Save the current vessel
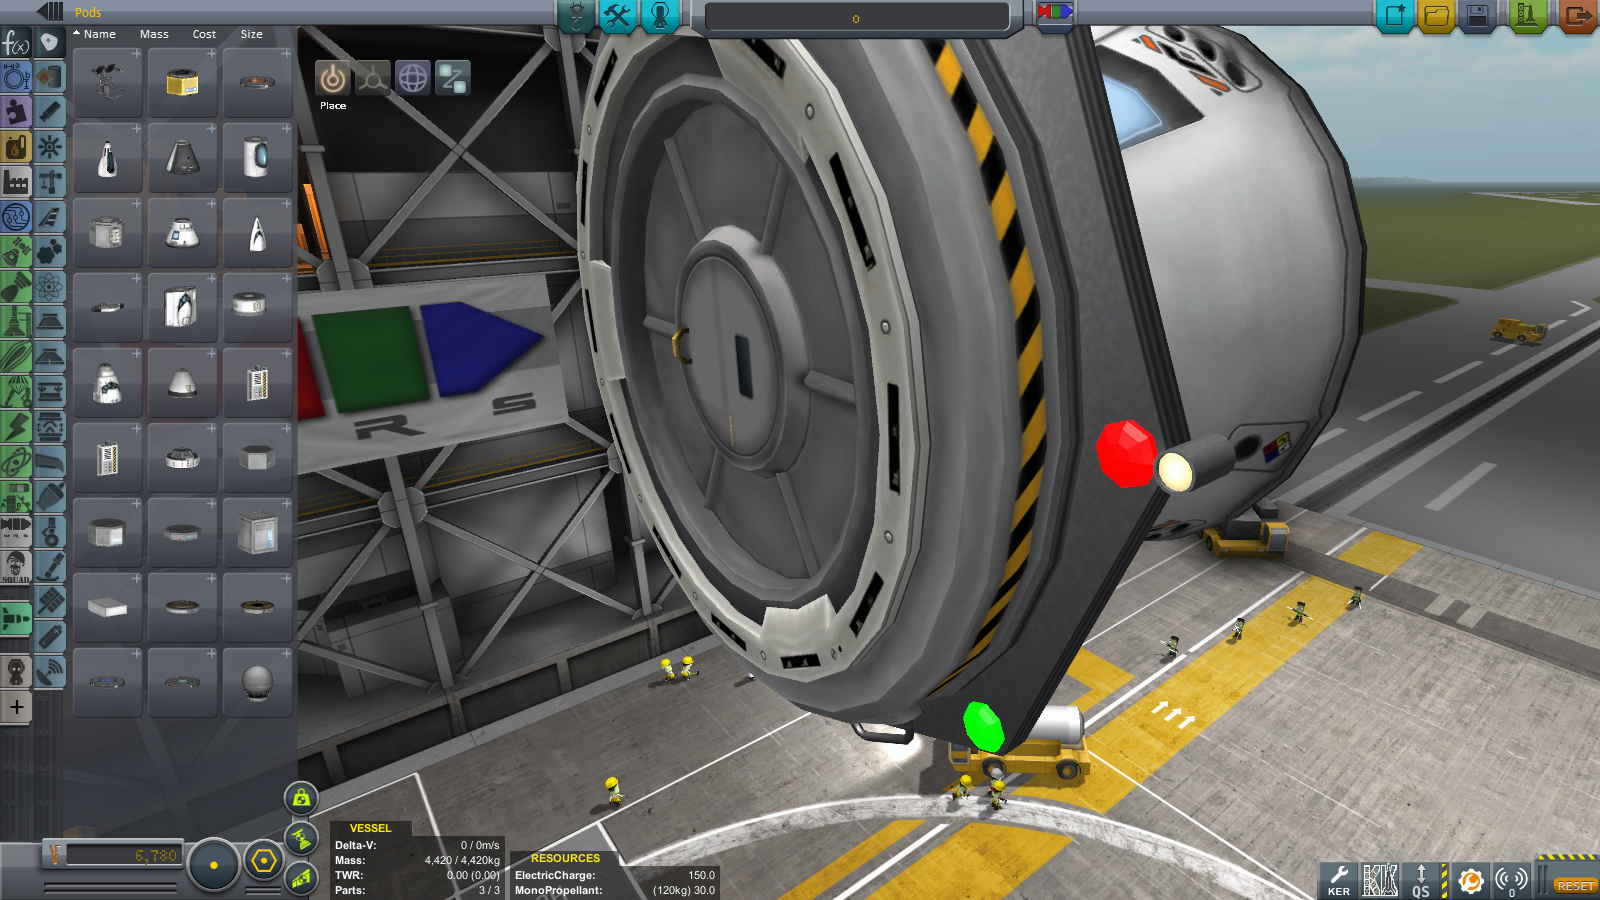Screen dimensions: 1600x900 (1477, 15)
